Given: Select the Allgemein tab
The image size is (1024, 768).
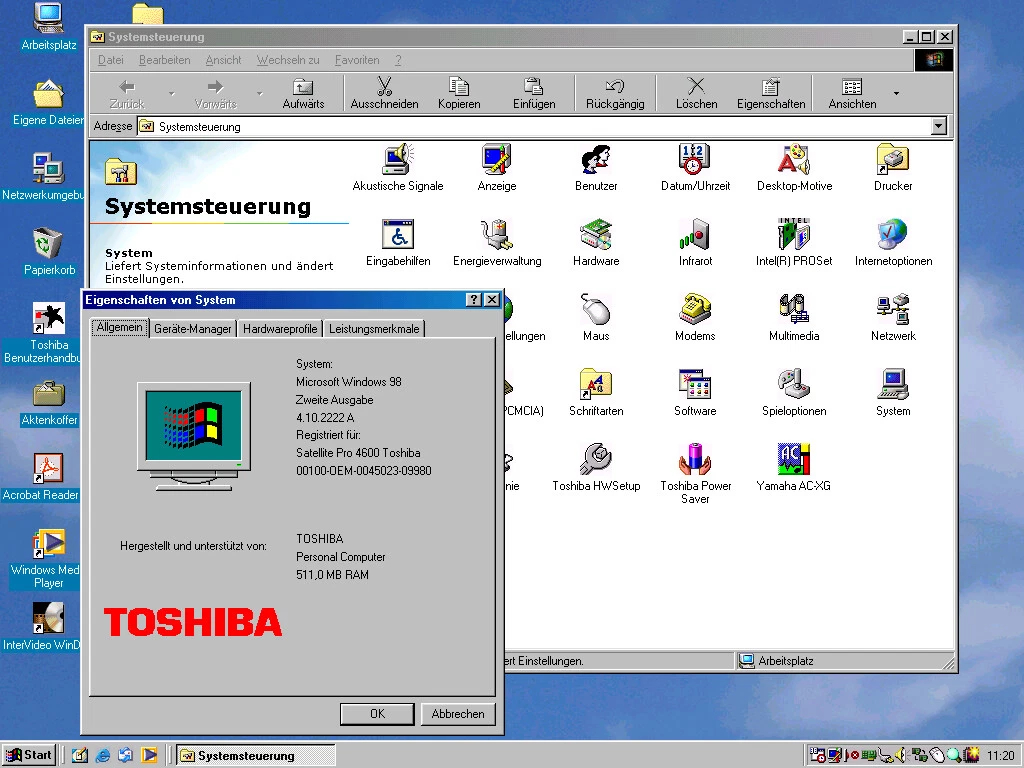Looking at the screenshot, I should click(120, 327).
